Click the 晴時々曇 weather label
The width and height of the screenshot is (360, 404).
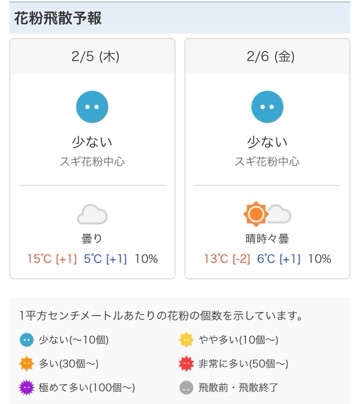coord(267,239)
